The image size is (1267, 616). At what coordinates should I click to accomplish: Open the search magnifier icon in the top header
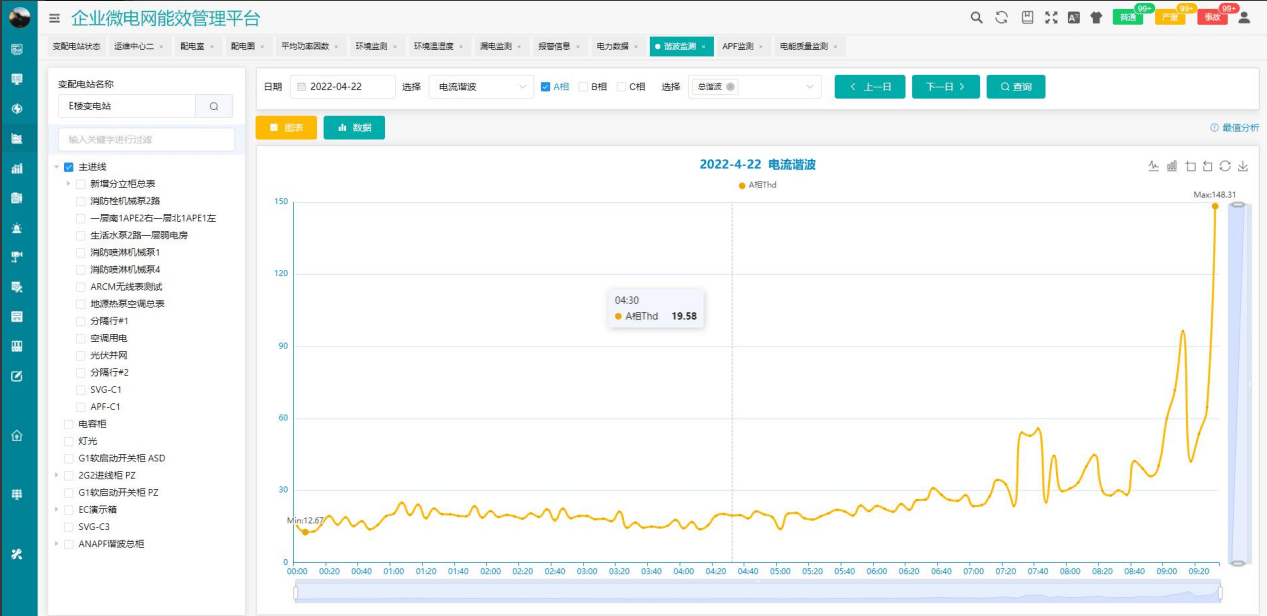coord(977,17)
